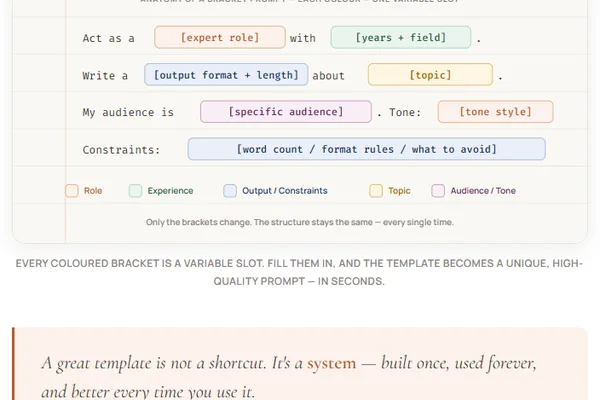The height and width of the screenshot is (400, 600).
Task: Click the [tone style] slot
Action: point(496,112)
